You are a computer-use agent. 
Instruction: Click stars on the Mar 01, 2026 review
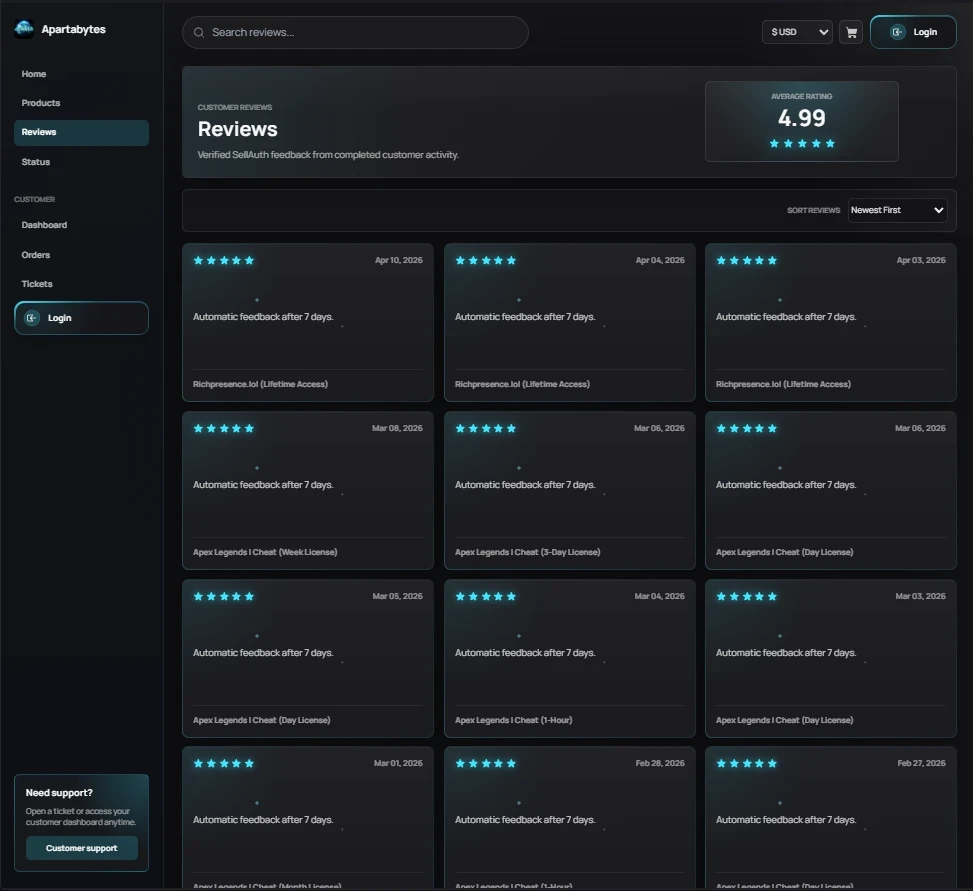(223, 763)
